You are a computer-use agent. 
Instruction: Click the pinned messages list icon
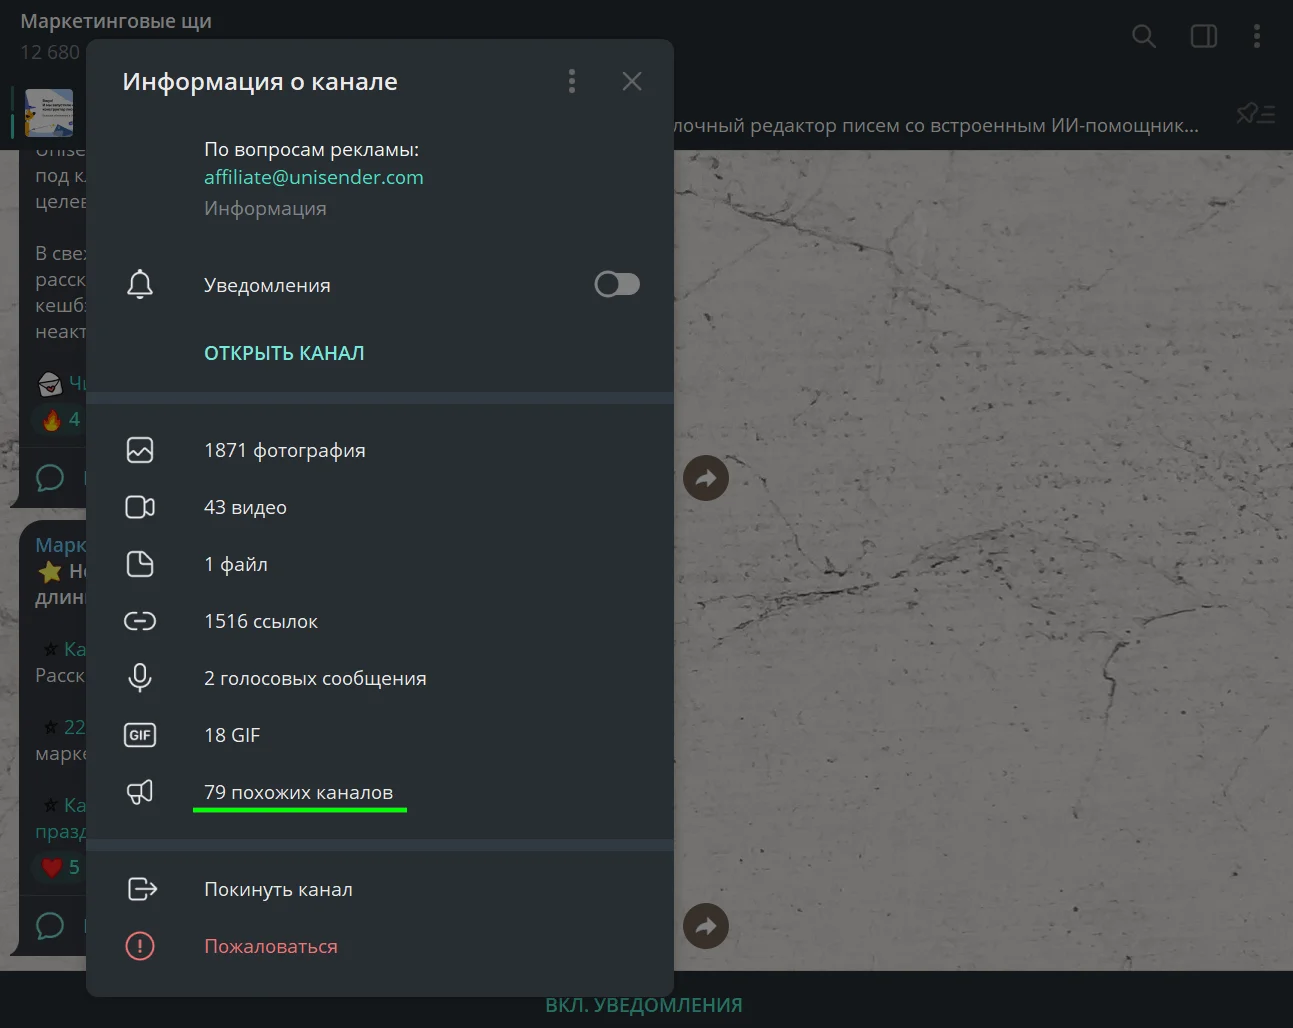[1255, 114]
